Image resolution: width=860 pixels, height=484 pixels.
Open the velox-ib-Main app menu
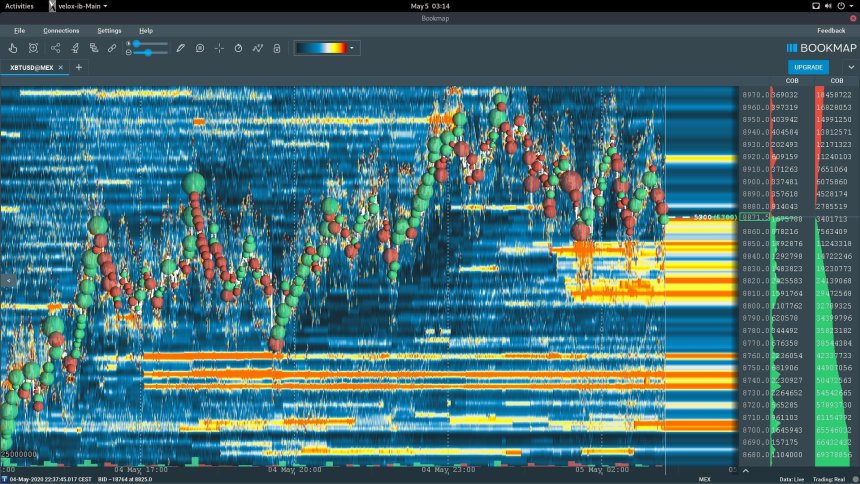tap(82, 6)
